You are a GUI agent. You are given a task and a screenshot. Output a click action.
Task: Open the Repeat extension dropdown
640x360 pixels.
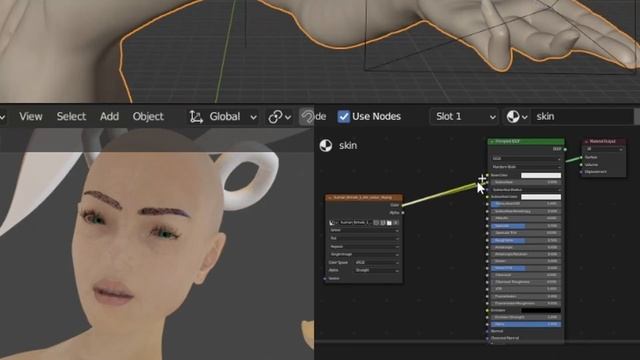point(364,247)
